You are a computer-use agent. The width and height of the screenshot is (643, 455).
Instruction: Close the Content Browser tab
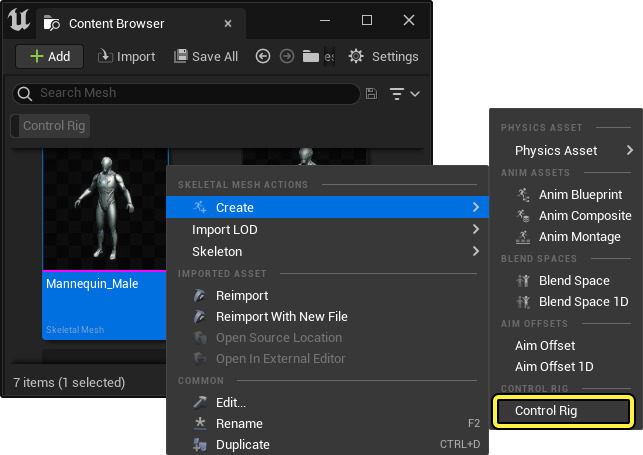coord(228,24)
